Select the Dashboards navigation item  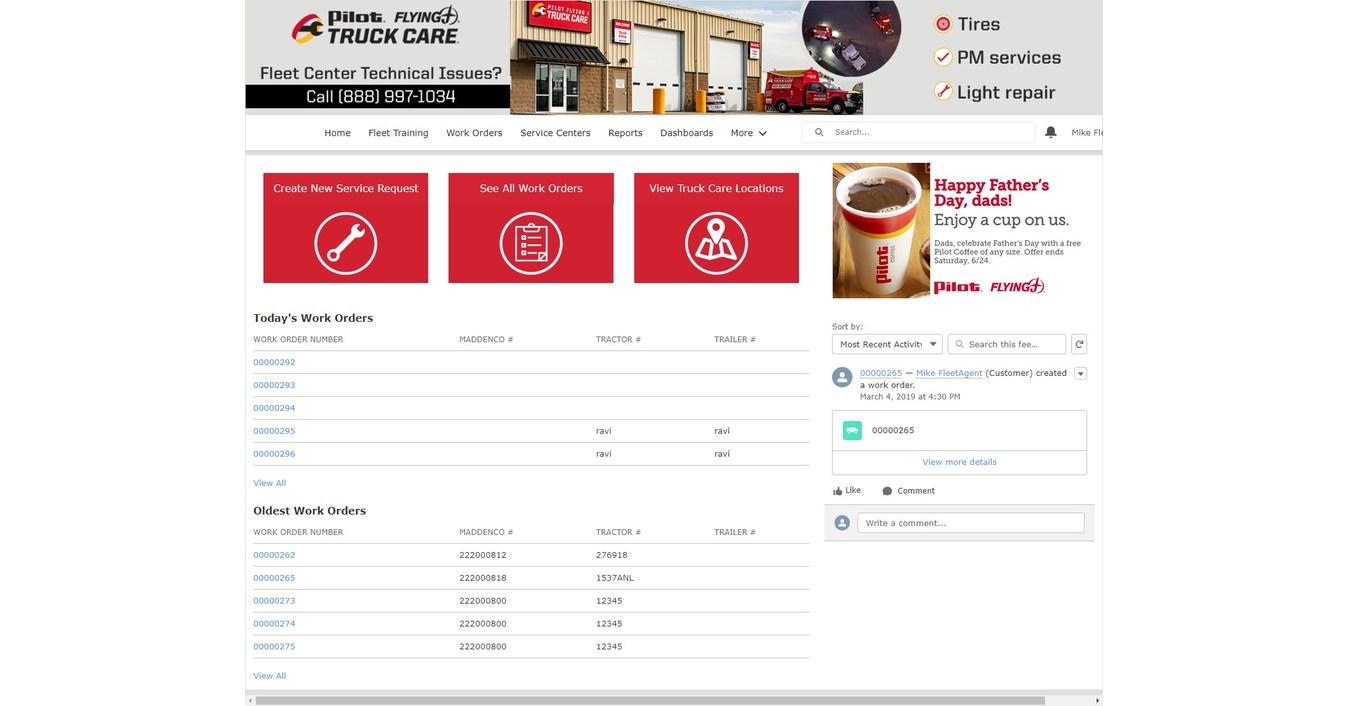[686, 133]
